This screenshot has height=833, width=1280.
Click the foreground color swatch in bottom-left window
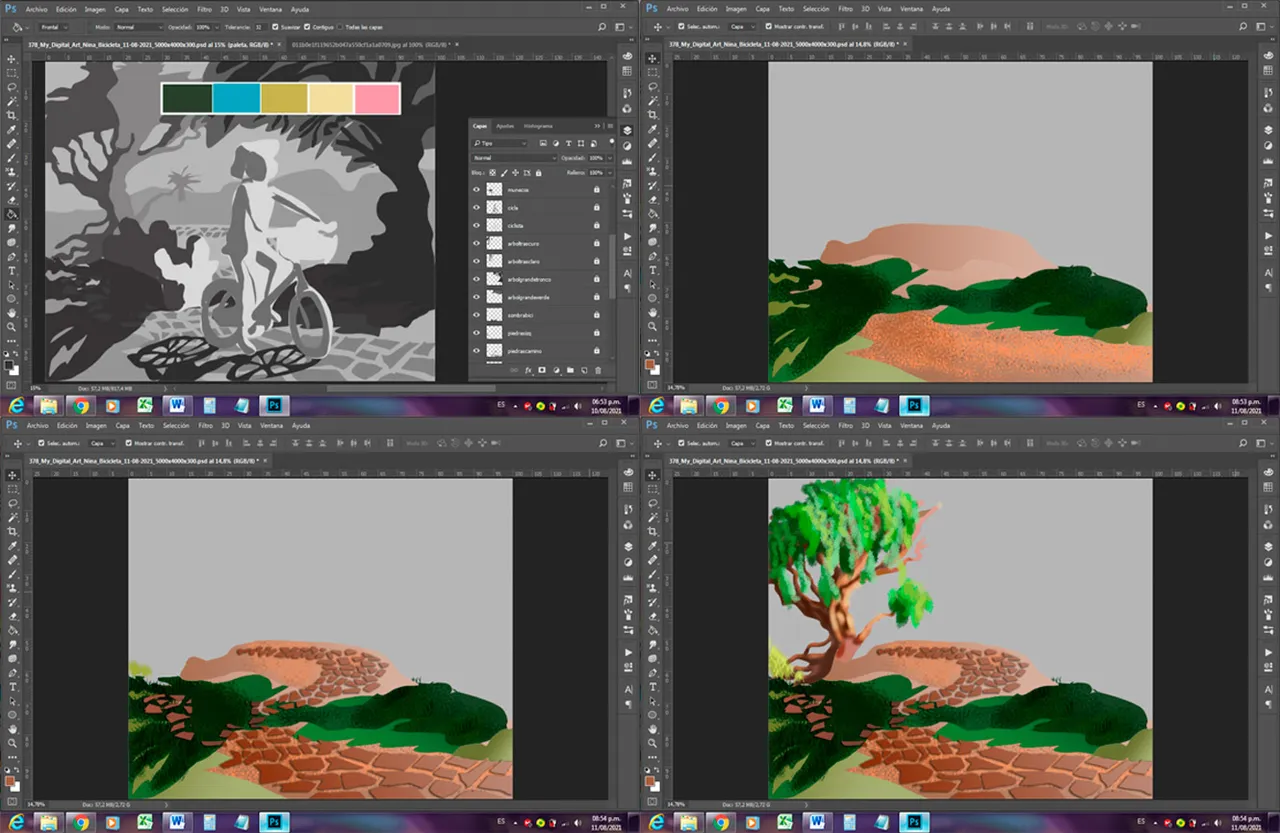coord(10,779)
